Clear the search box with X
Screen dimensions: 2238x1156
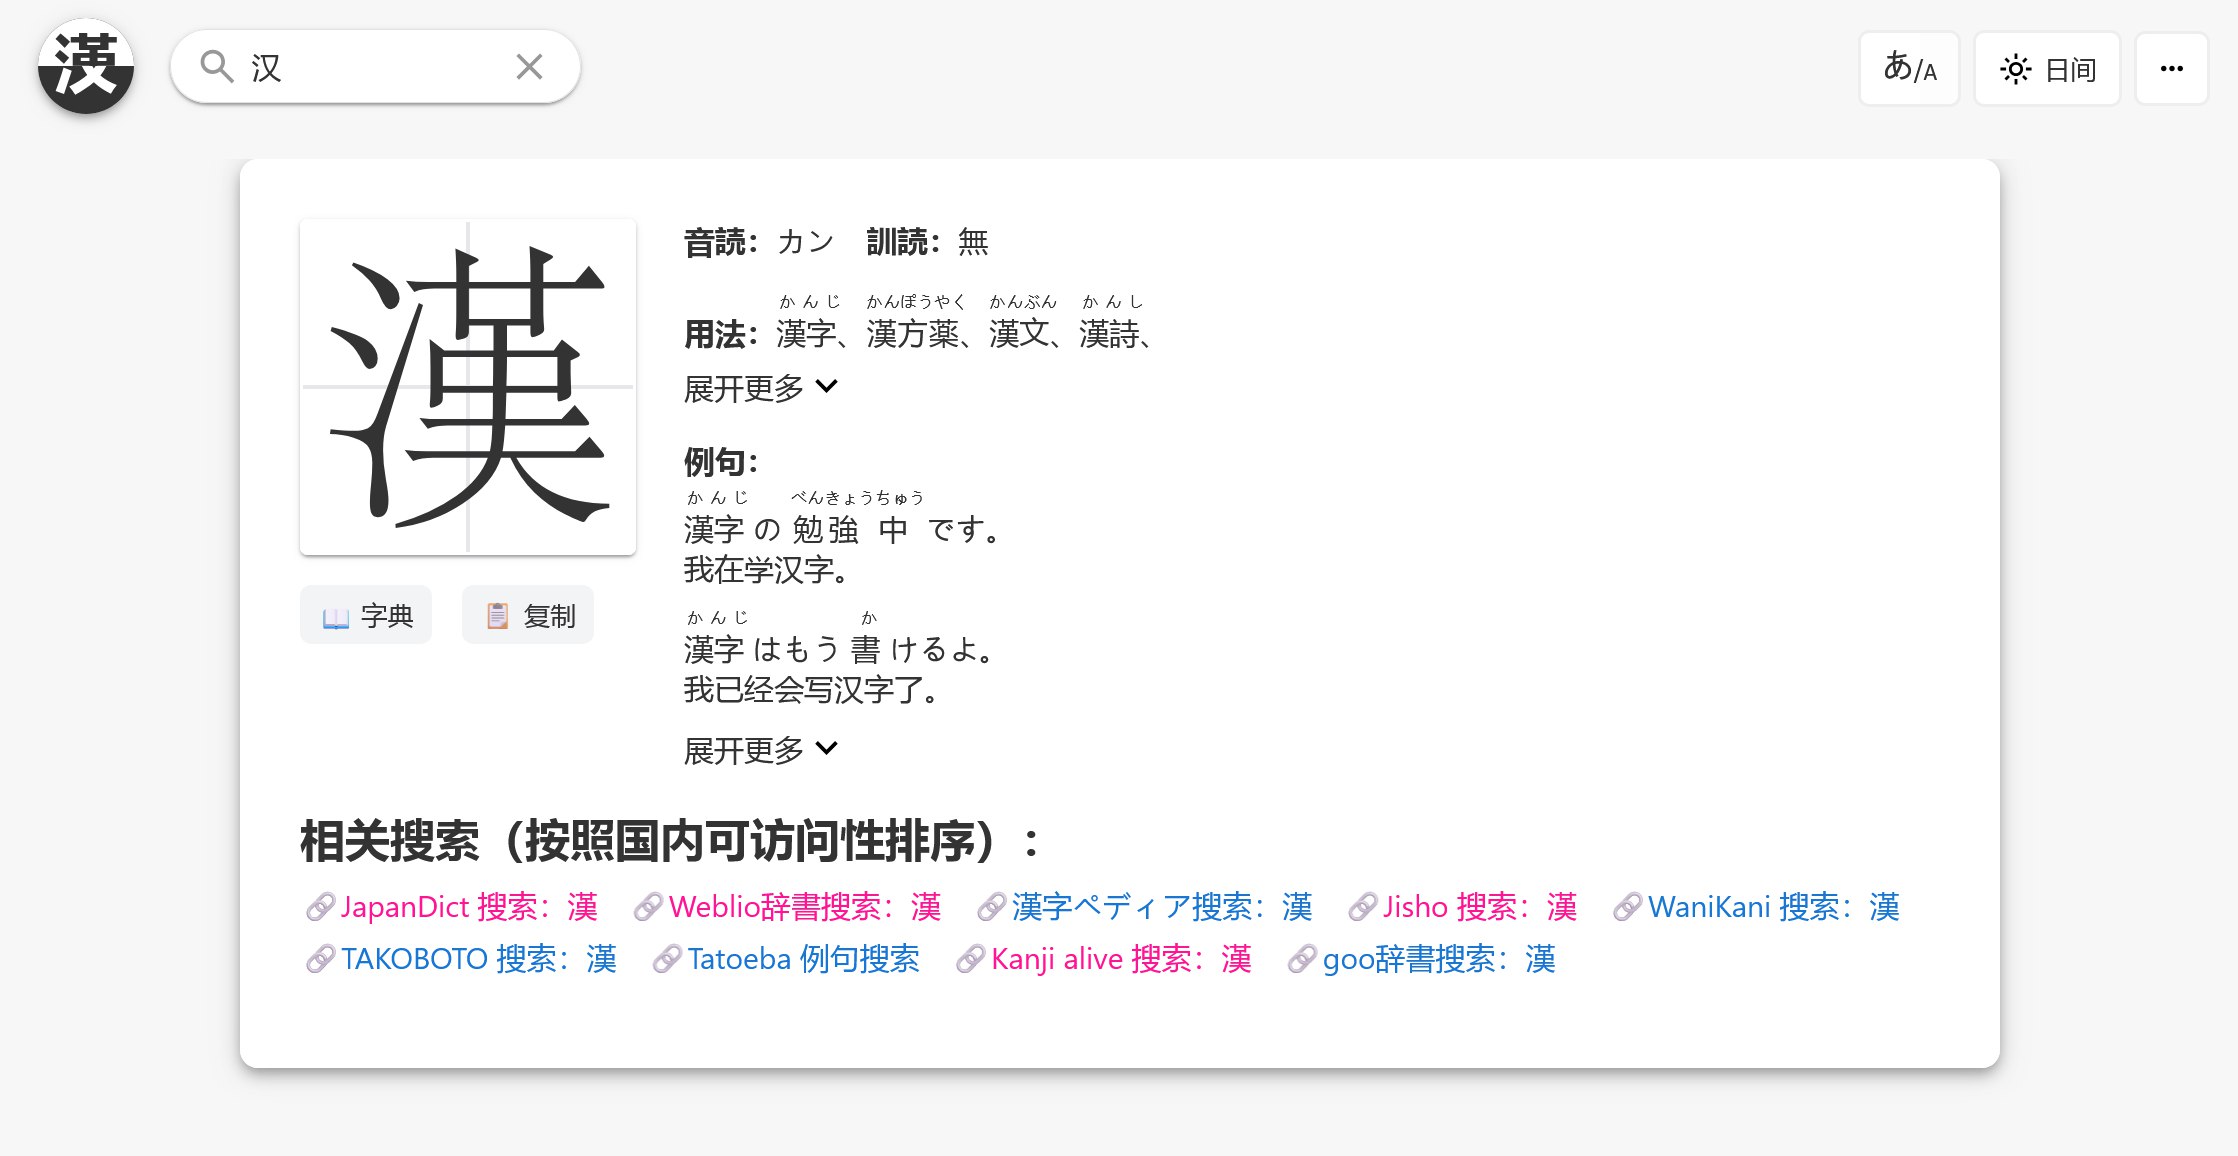click(x=529, y=67)
